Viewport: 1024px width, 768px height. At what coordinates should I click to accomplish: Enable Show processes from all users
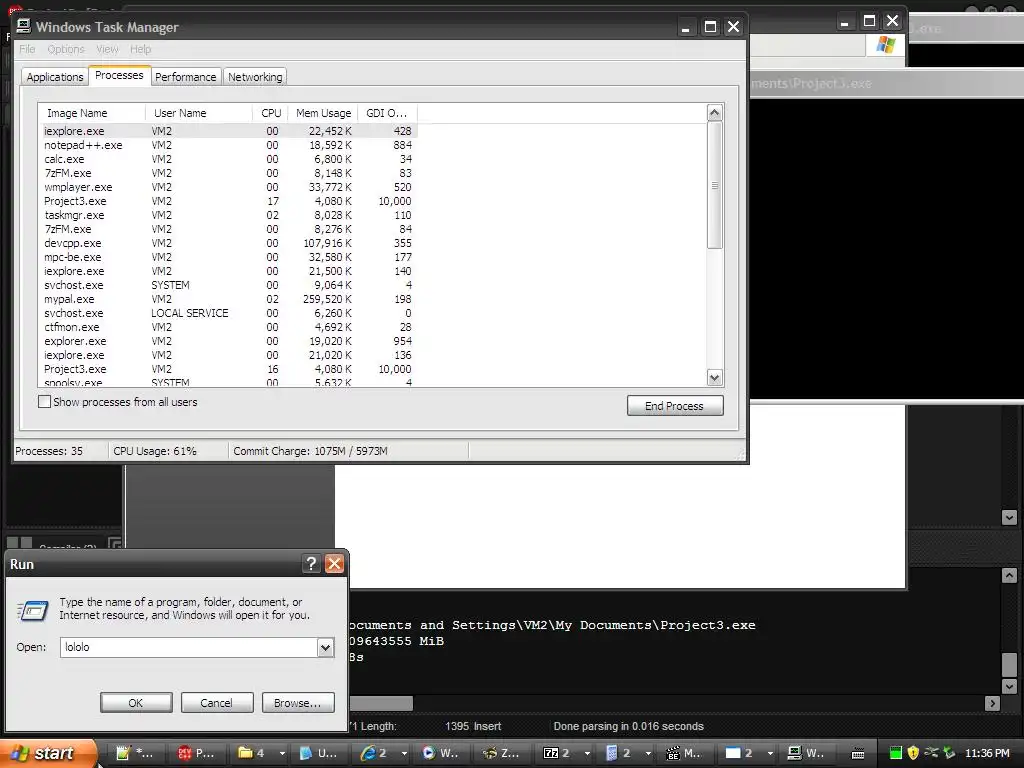[x=44, y=402]
